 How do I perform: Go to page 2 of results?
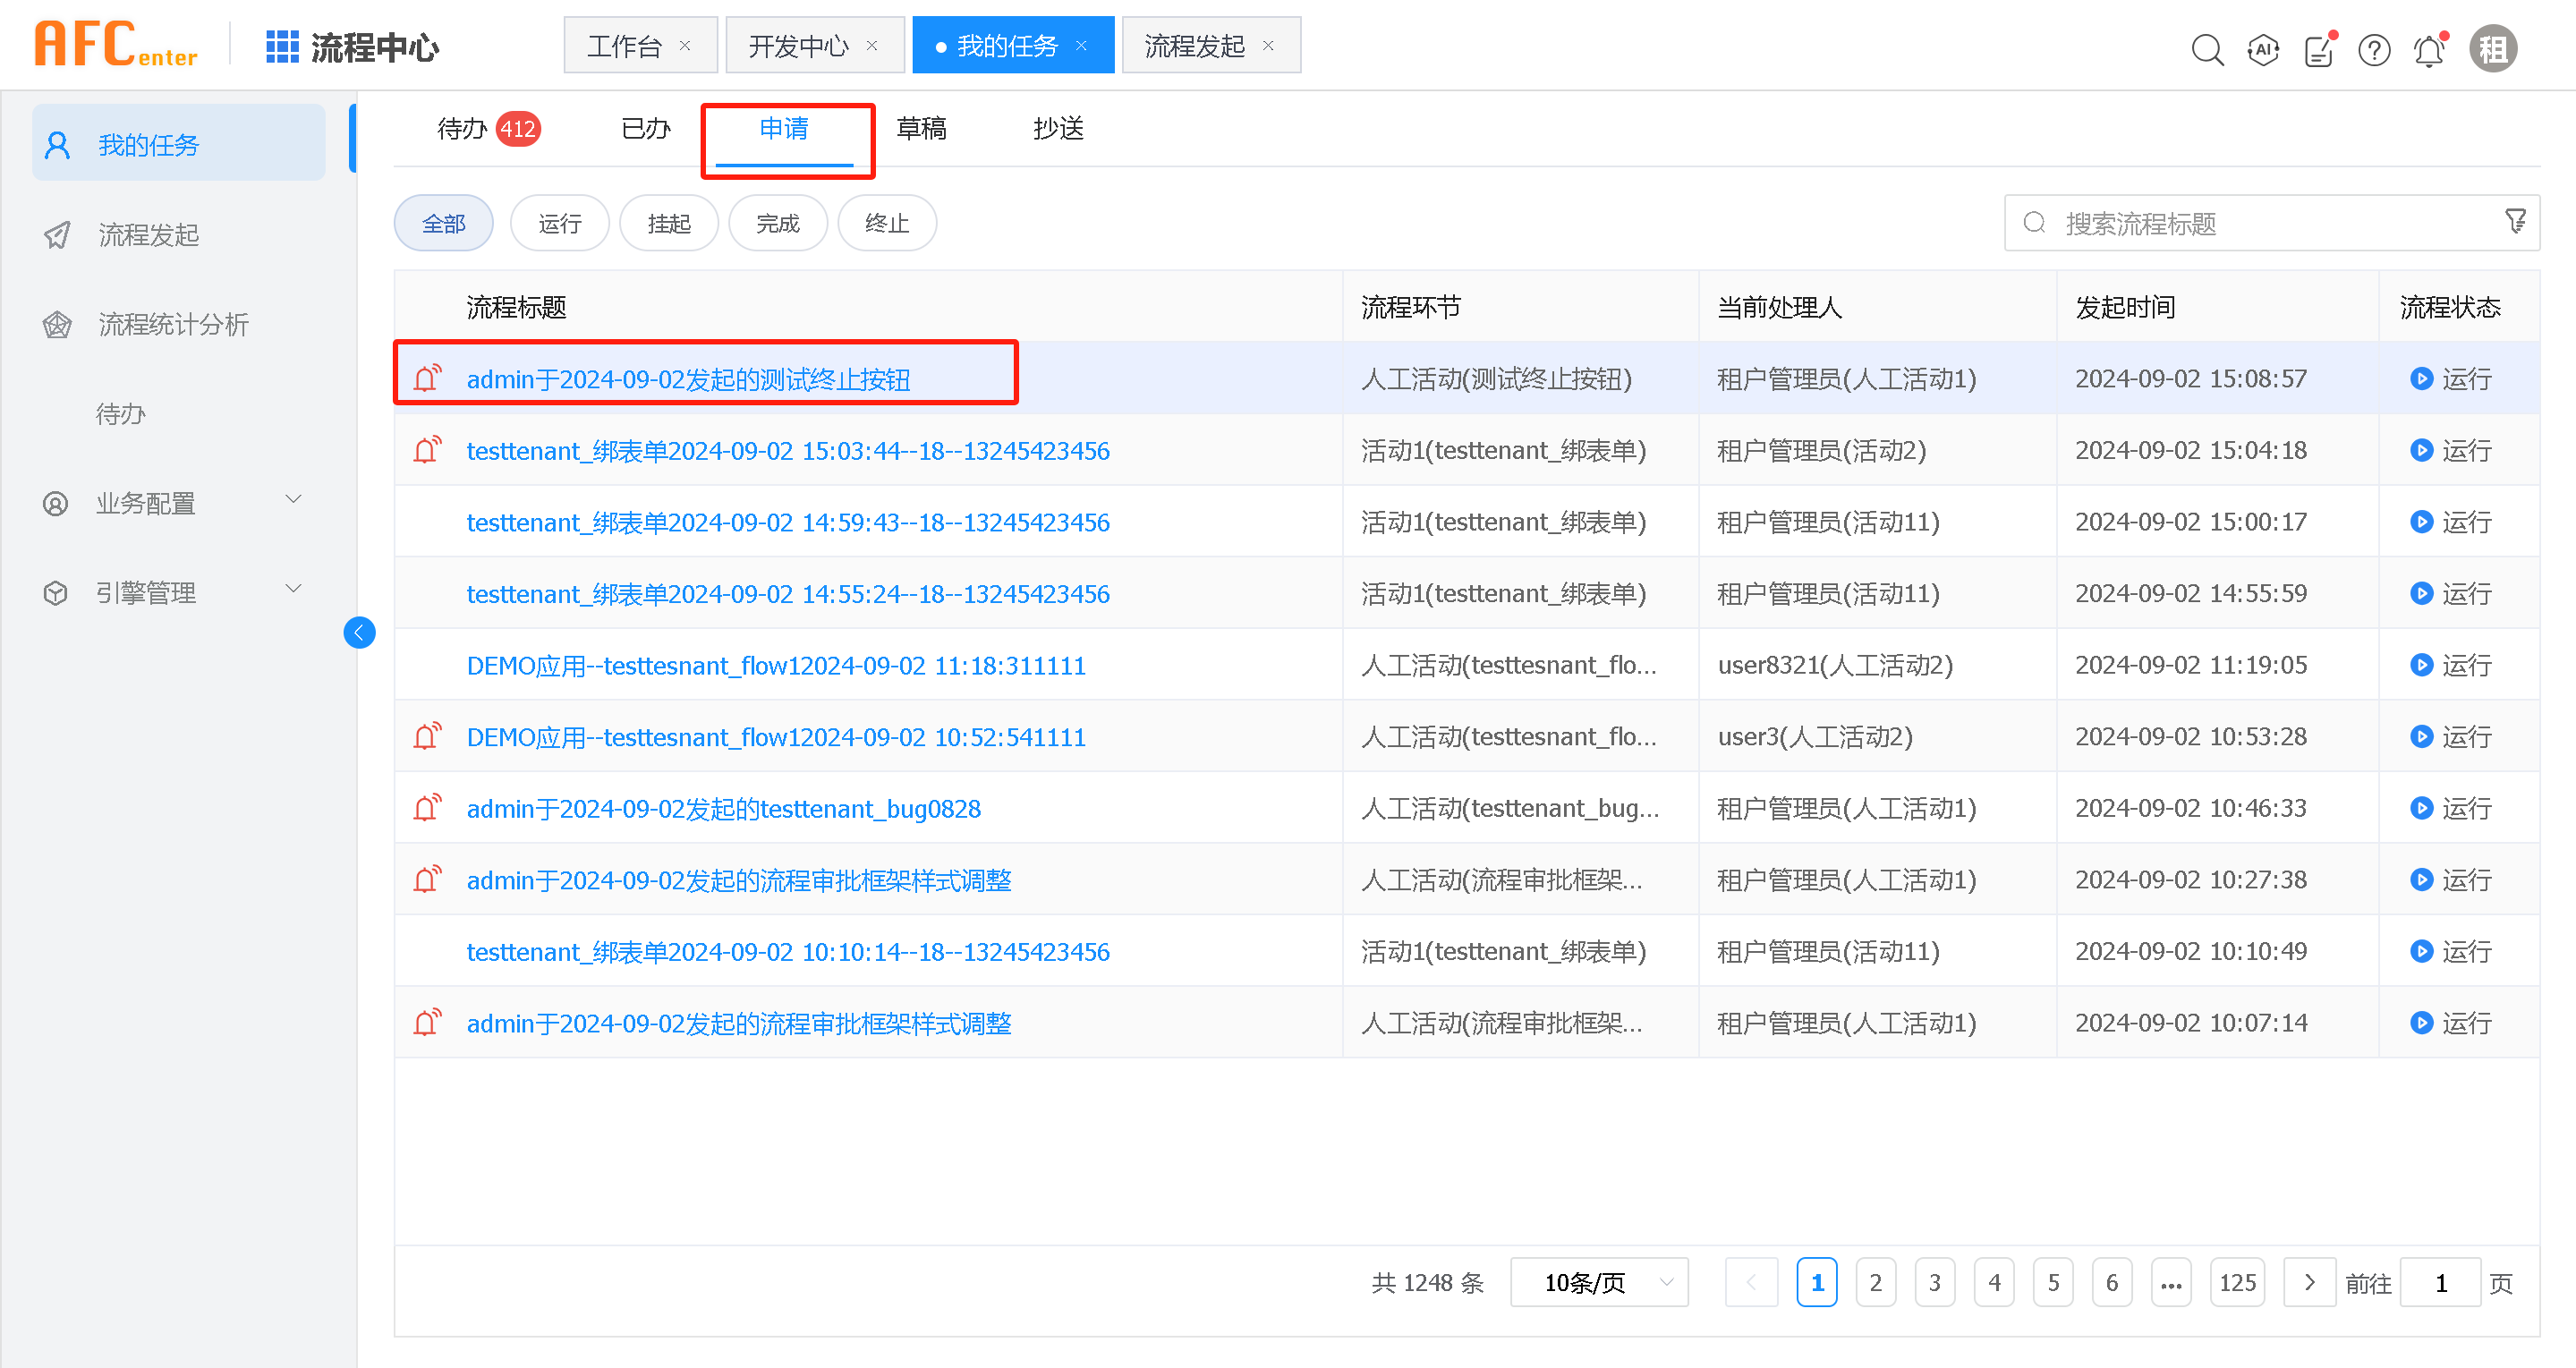[x=1876, y=1282]
